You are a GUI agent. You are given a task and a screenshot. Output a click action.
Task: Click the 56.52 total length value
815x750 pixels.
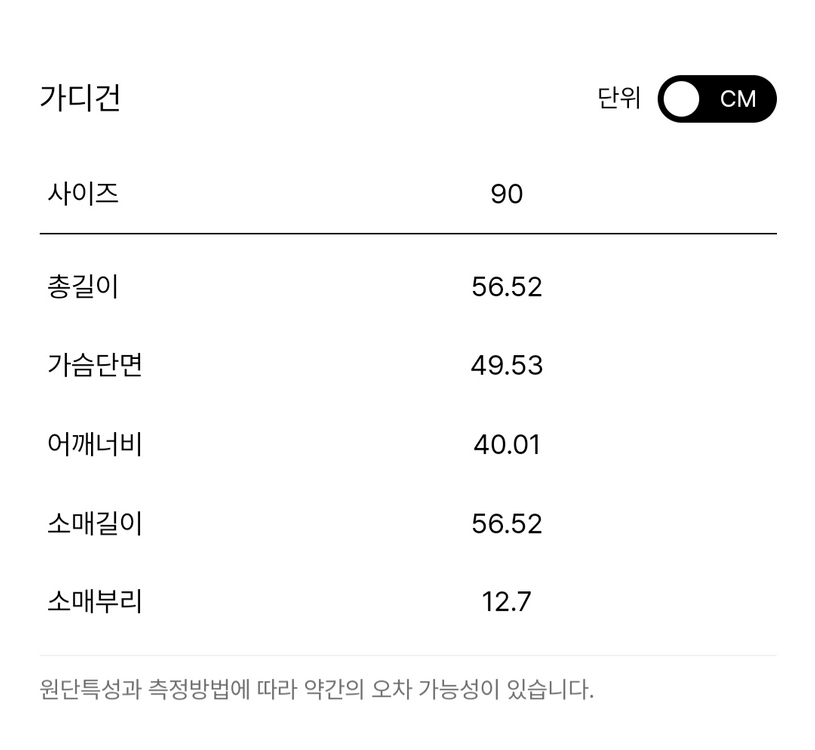507,286
